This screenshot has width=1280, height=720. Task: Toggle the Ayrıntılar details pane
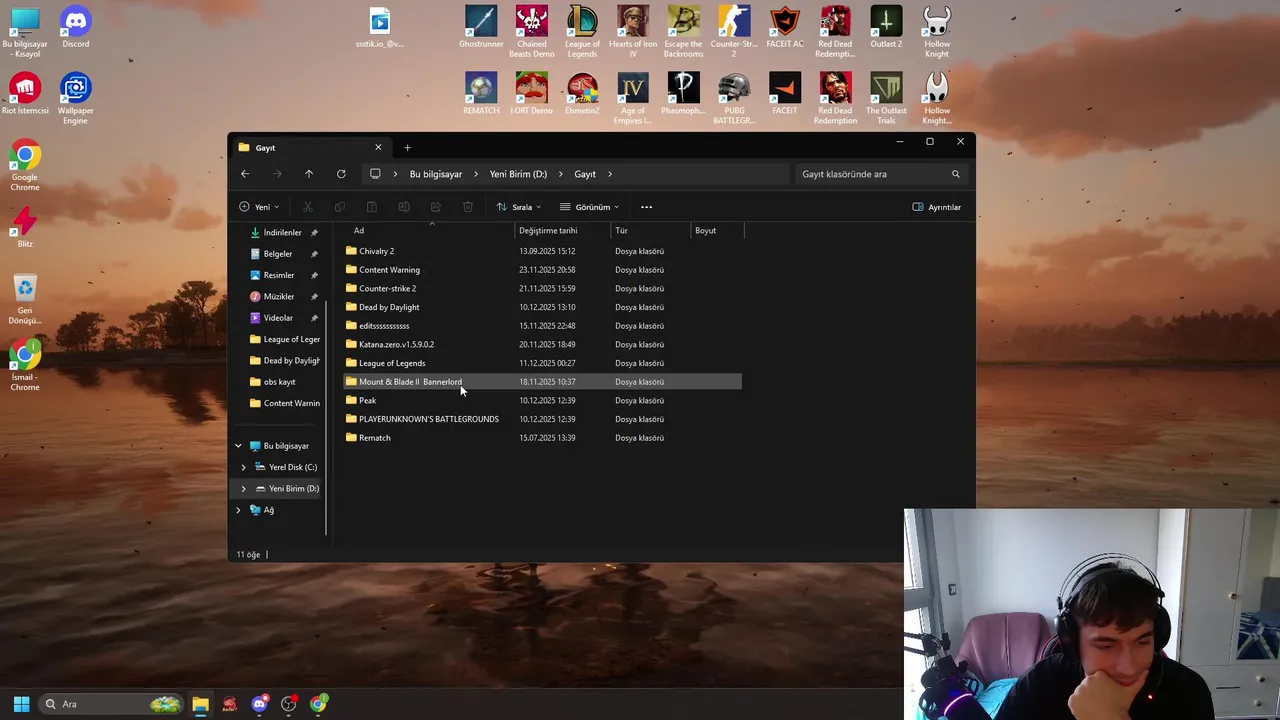click(x=937, y=207)
